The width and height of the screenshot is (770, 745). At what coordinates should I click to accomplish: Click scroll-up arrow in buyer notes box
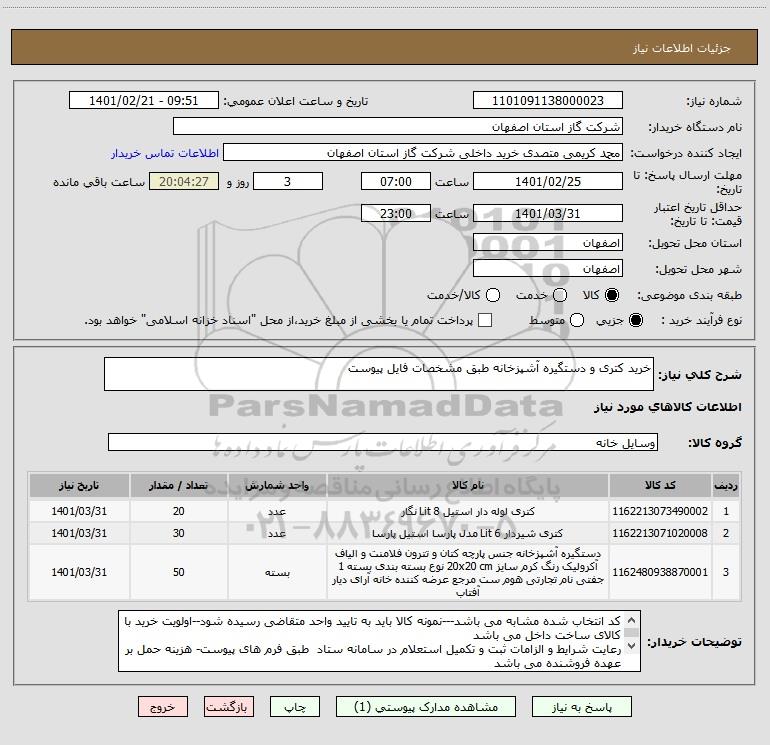click(632, 620)
